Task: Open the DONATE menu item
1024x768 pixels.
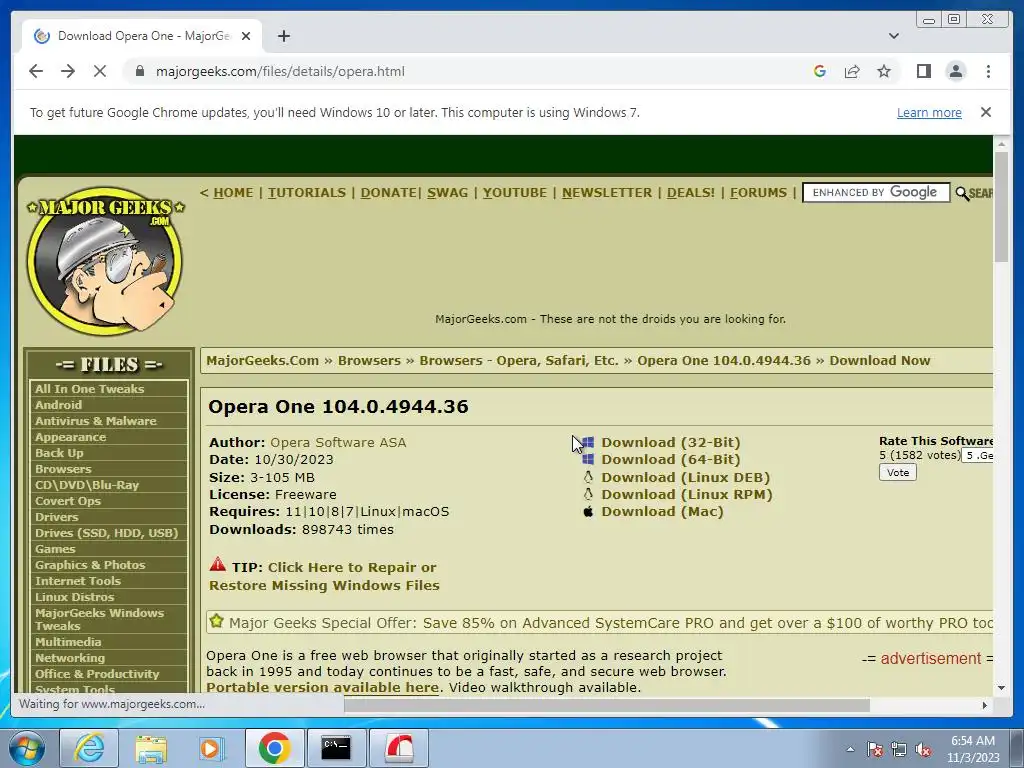Action: (x=389, y=193)
